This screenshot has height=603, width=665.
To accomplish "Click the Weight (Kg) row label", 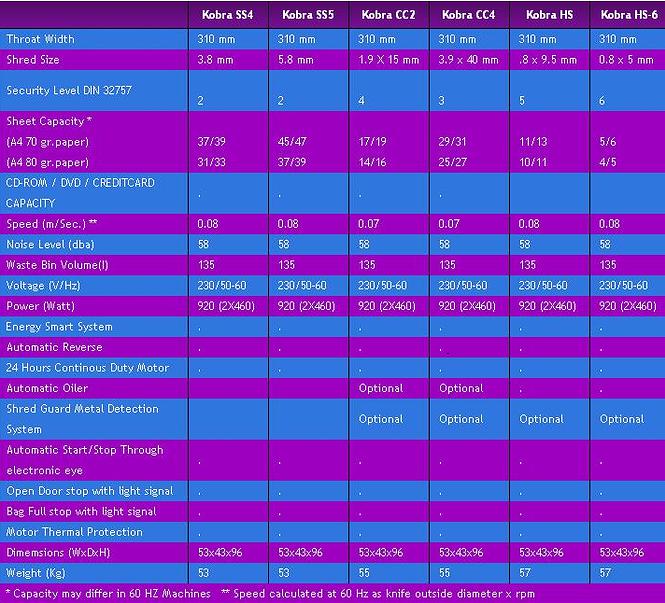I will point(37,573).
